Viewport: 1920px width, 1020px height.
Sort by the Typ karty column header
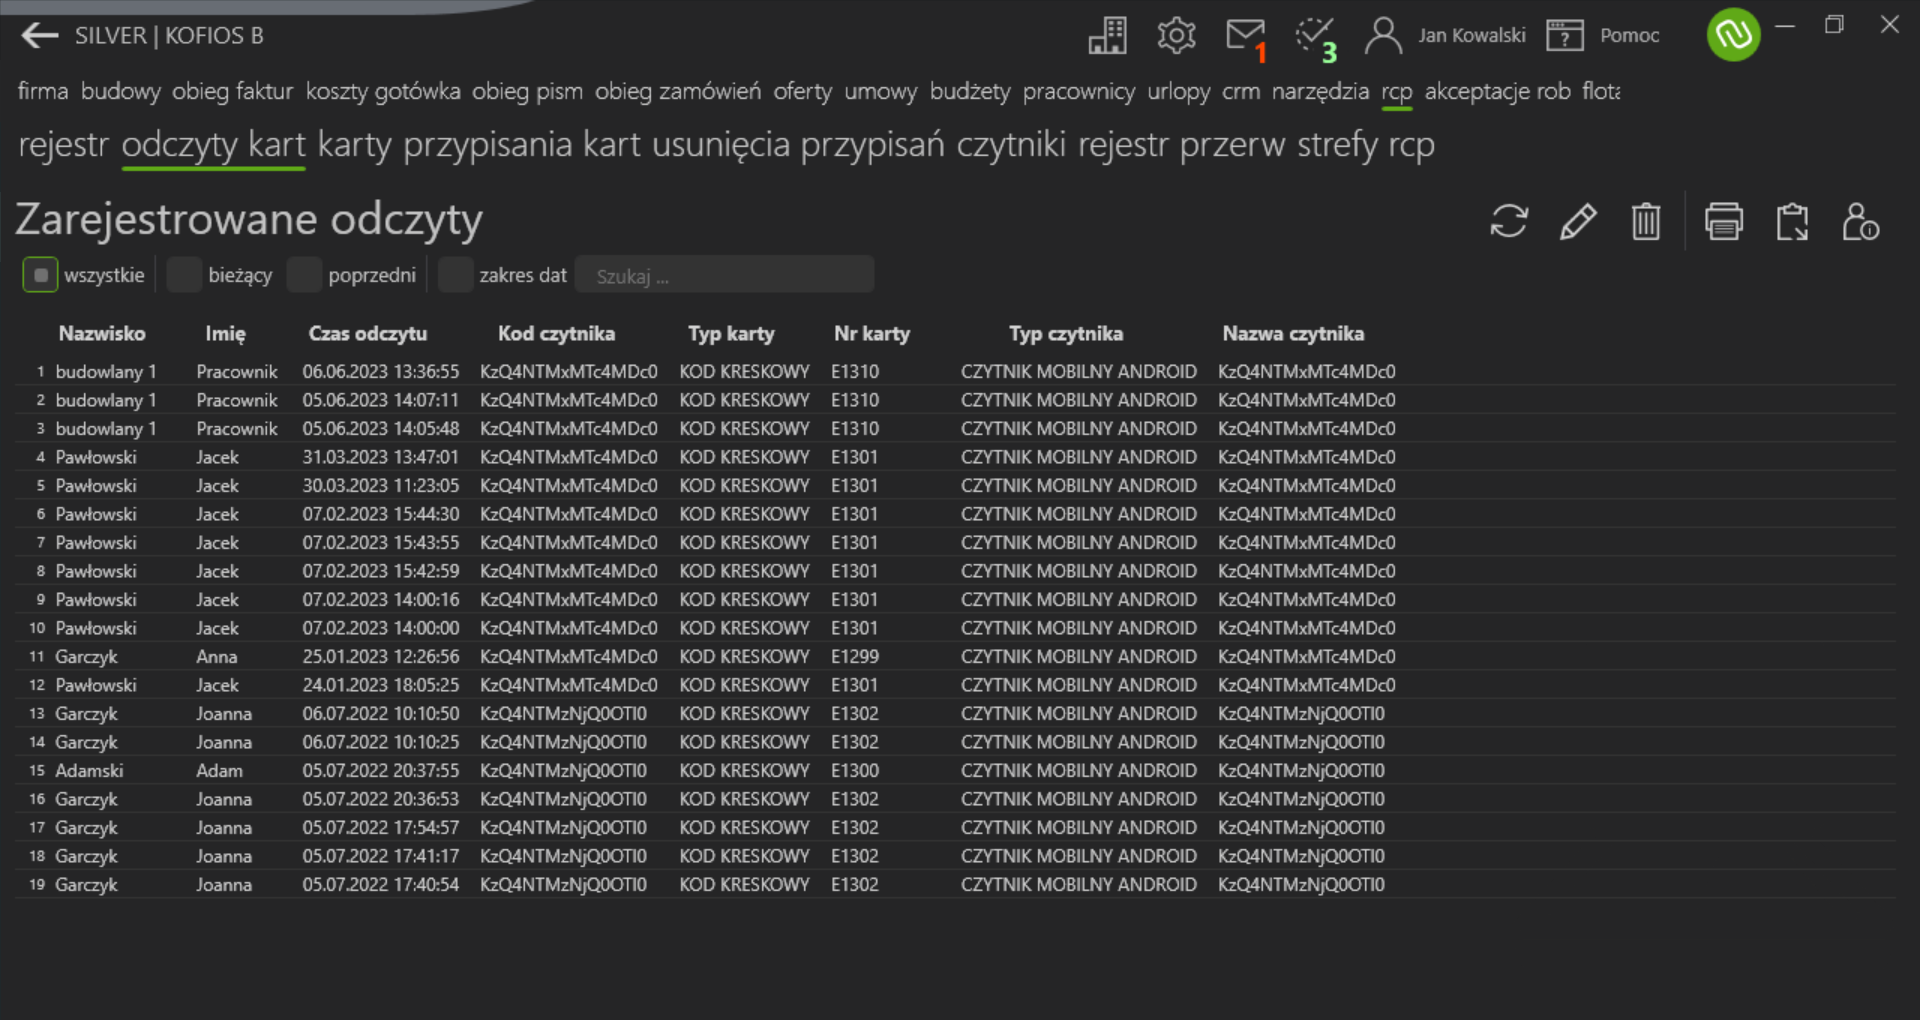click(731, 334)
